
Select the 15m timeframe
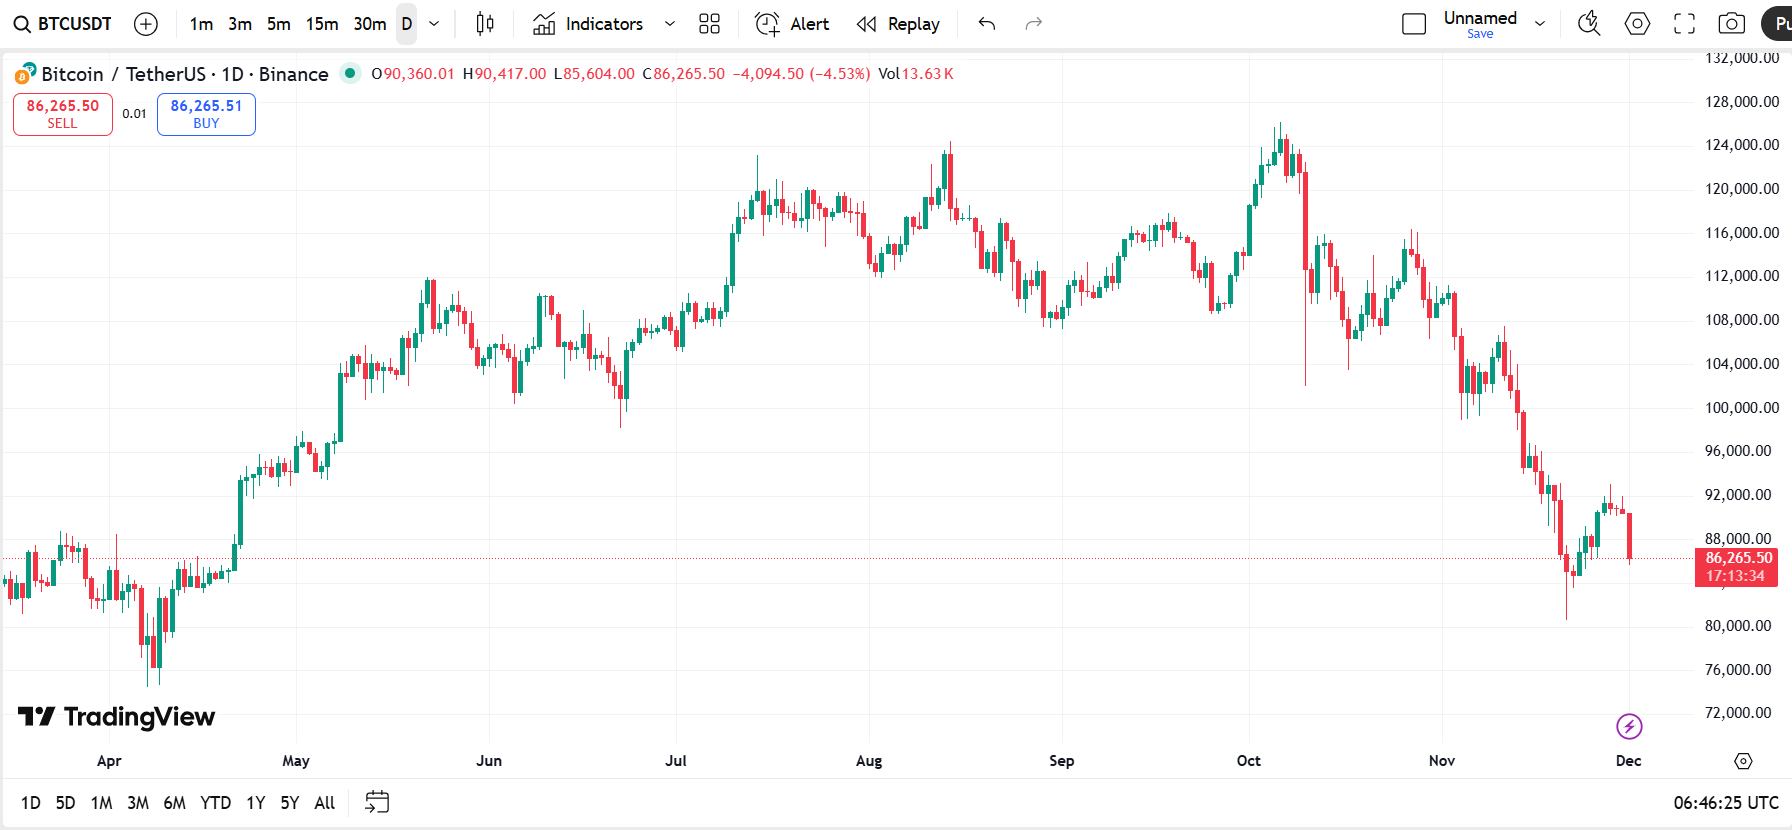tap(321, 24)
